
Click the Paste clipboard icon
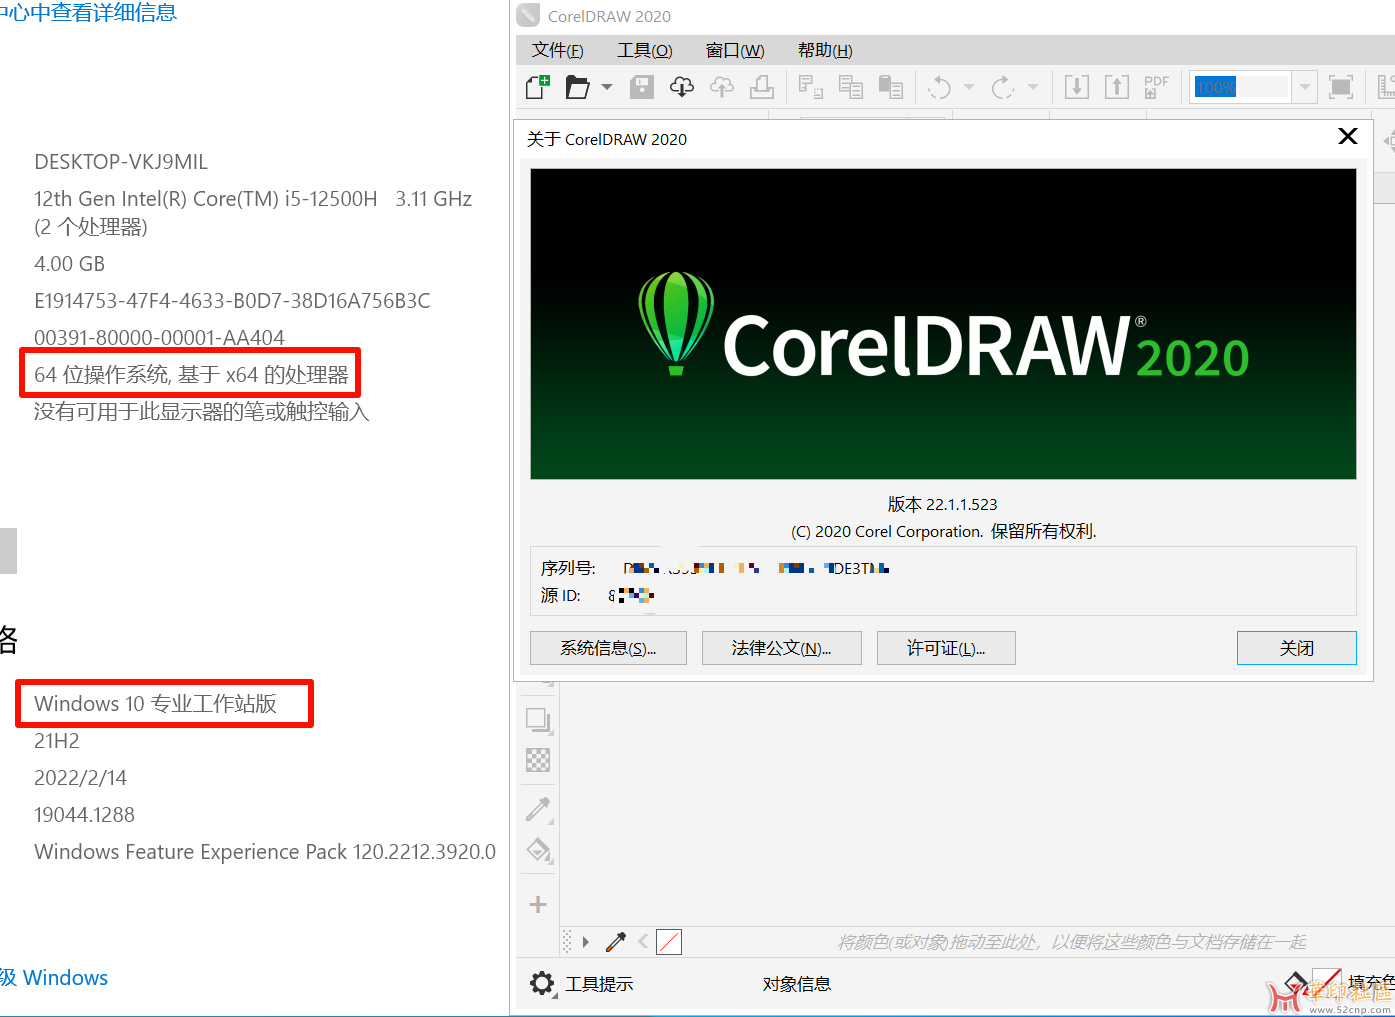coord(891,87)
